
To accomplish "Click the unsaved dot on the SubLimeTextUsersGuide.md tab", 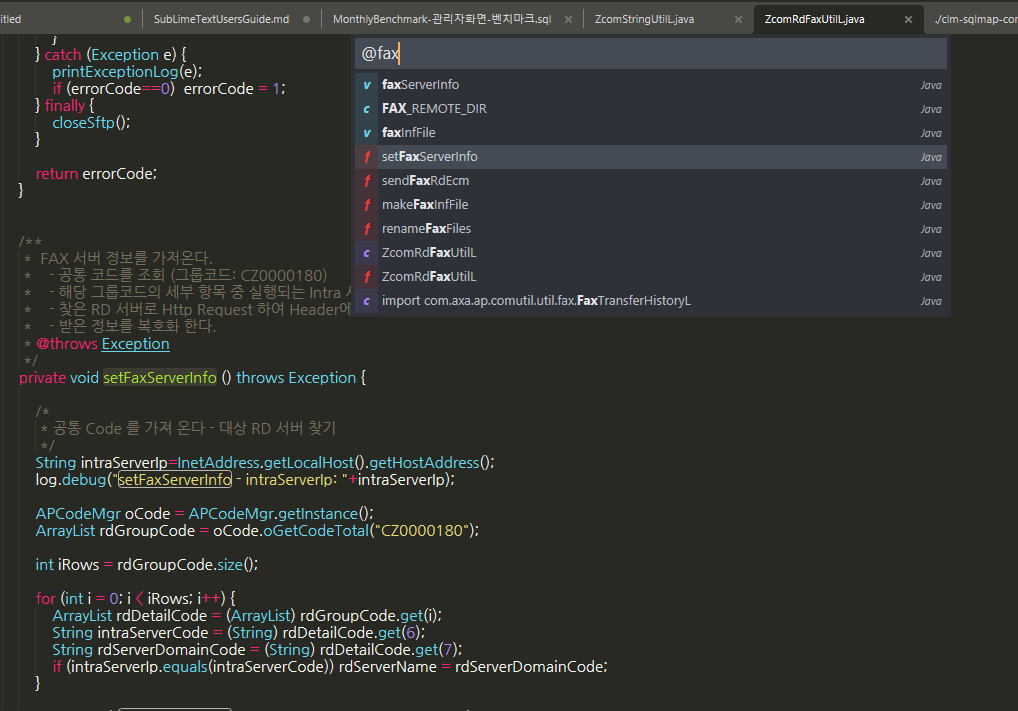I will point(306,19).
